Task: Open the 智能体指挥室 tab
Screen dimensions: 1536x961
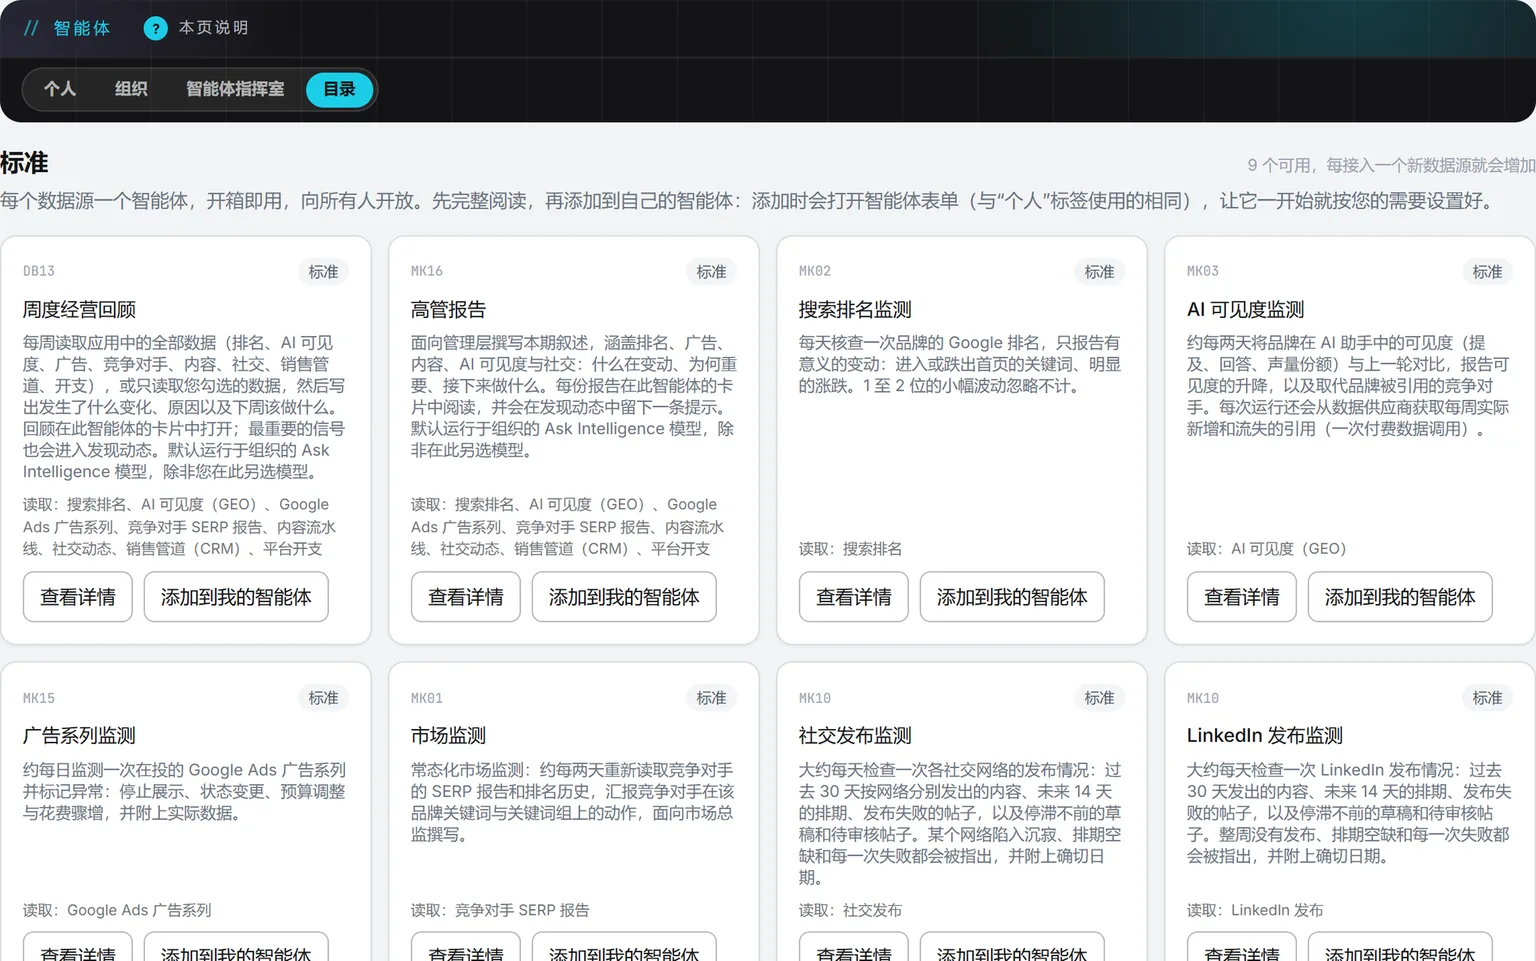Action: tap(235, 89)
